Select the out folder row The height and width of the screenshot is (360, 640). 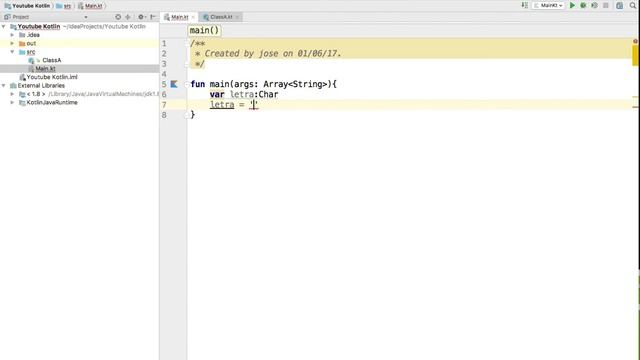[x=80, y=43]
